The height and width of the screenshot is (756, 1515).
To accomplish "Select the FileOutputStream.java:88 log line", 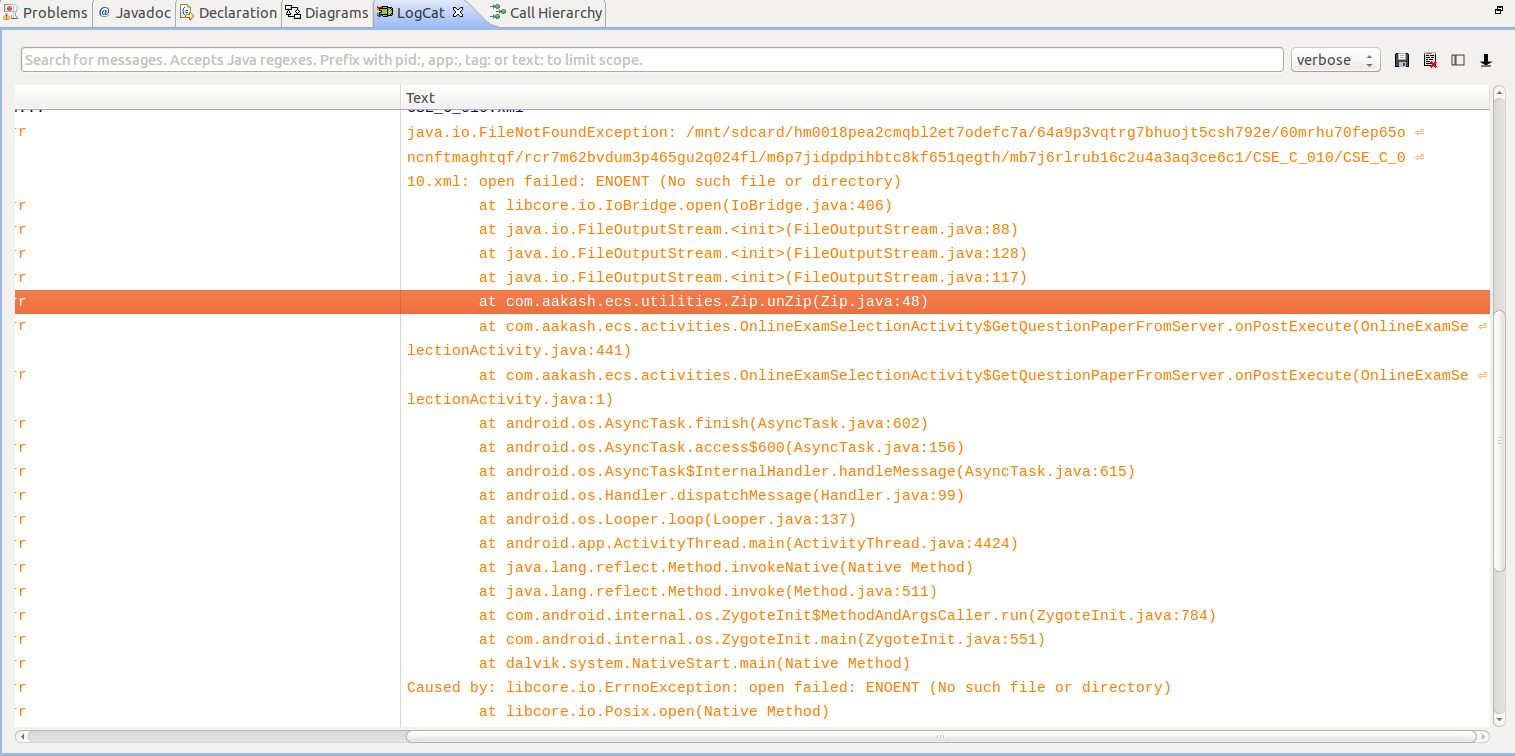I will 752,230.
